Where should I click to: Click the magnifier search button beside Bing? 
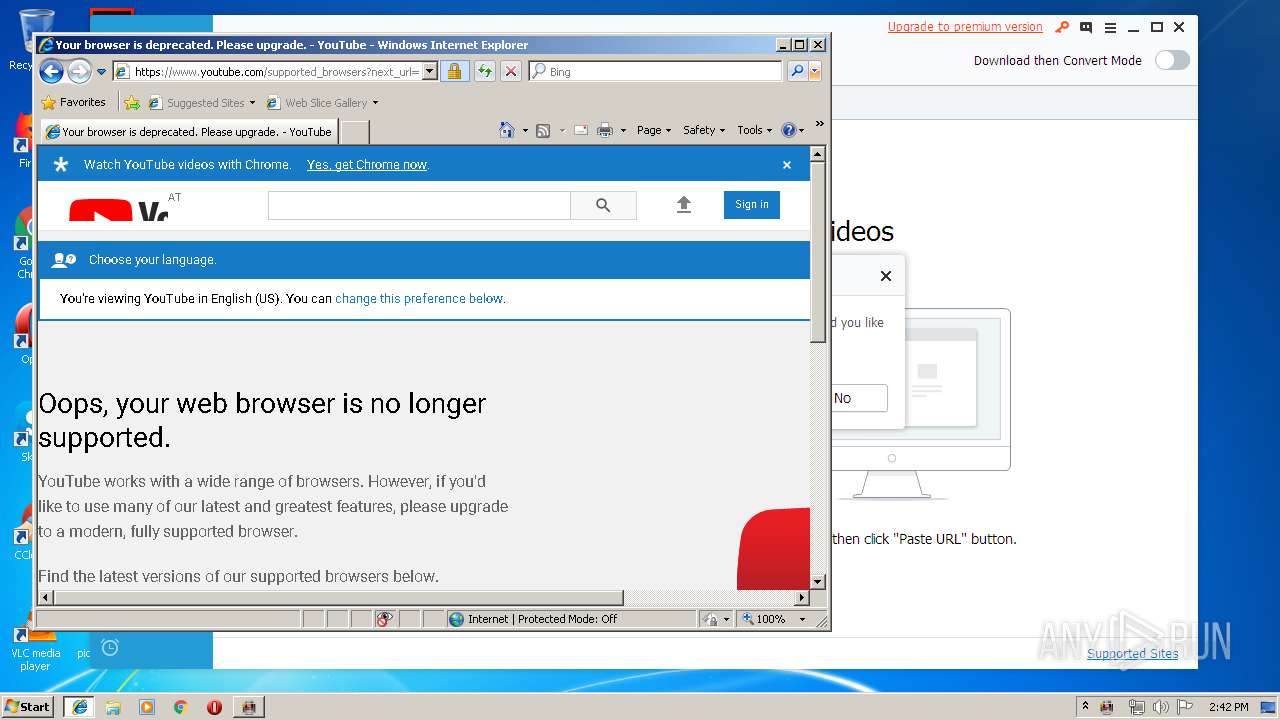[797, 72]
